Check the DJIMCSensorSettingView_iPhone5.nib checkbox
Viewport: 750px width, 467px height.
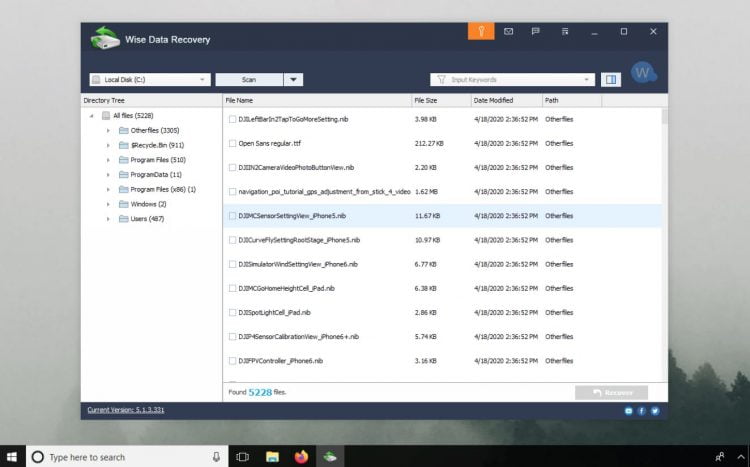[232, 216]
